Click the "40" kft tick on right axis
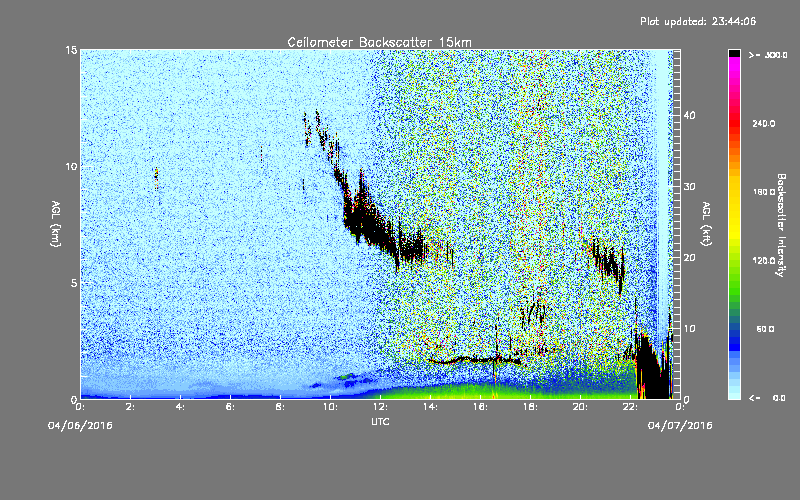This screenshot has width=800, height=500. (689, 115)
